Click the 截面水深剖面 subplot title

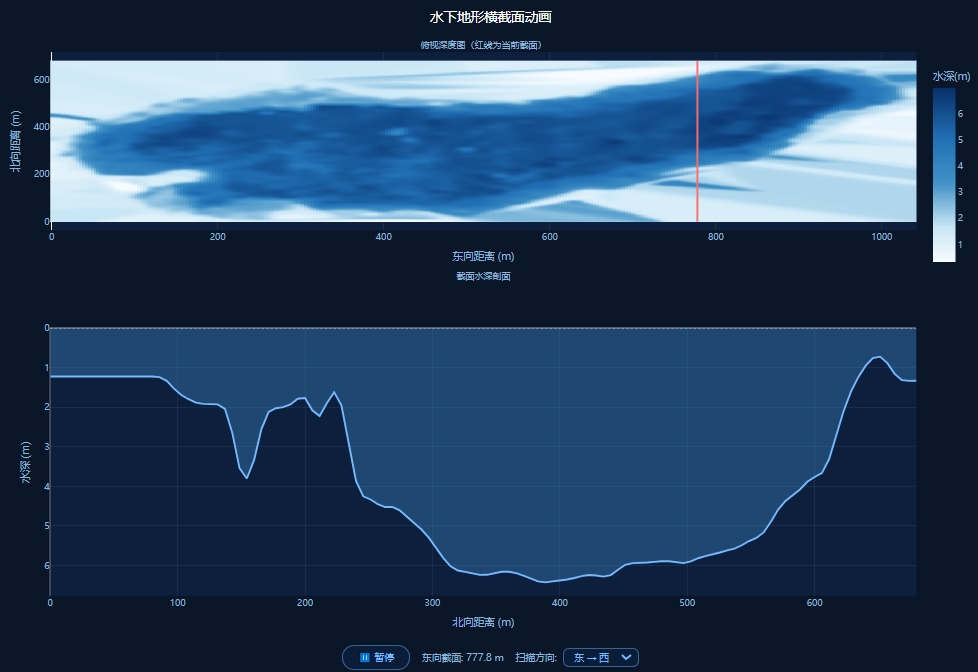tap(483, 276)
